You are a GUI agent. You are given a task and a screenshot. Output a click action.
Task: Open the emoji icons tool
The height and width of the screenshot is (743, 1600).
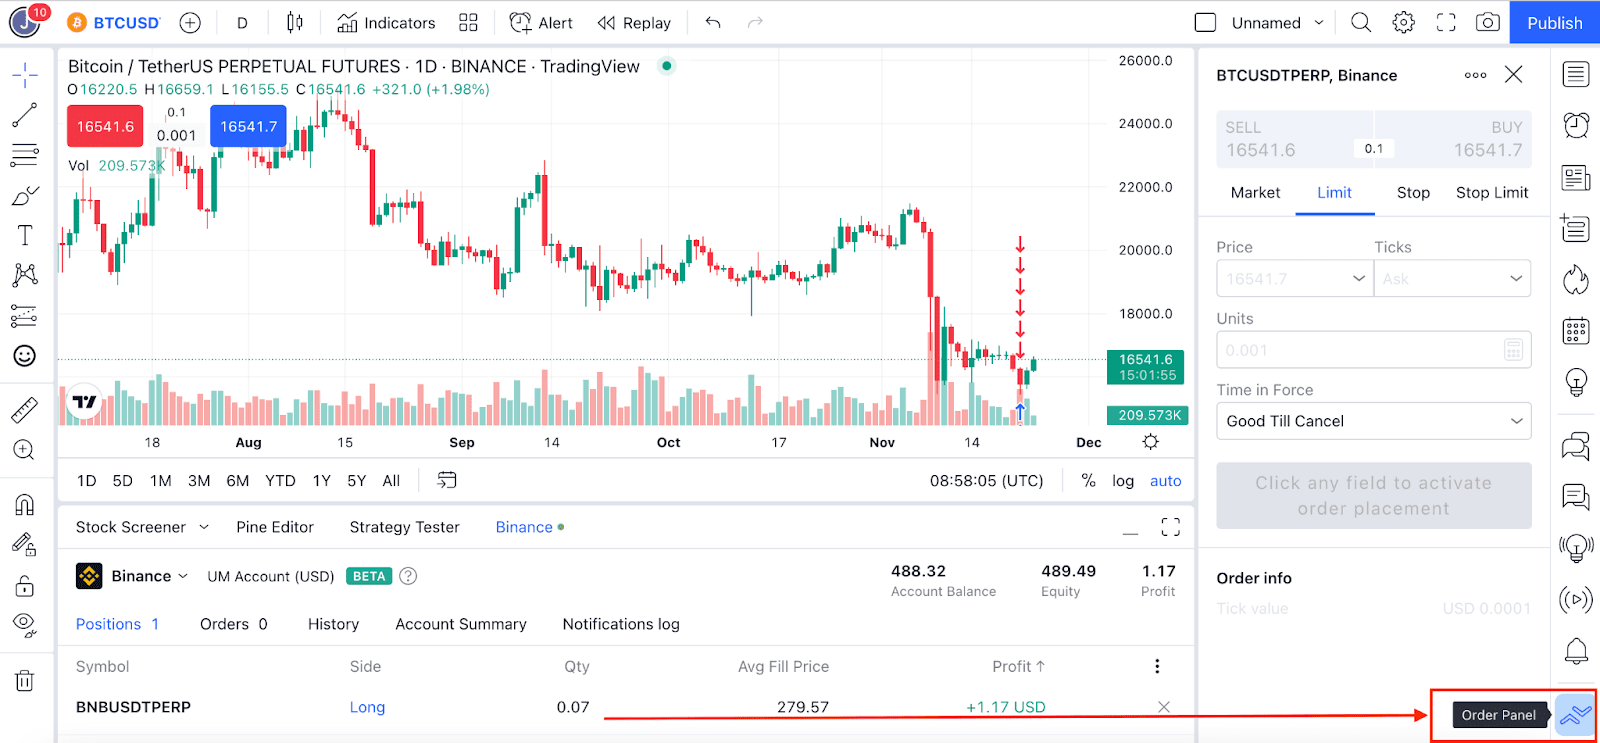click(25, 355)
